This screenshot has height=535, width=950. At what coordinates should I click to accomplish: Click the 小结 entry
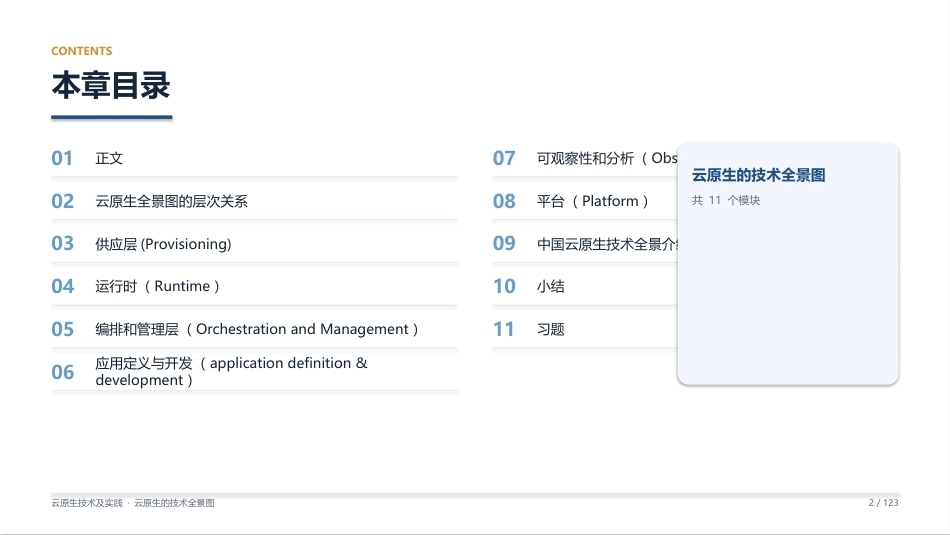point(551,287)
